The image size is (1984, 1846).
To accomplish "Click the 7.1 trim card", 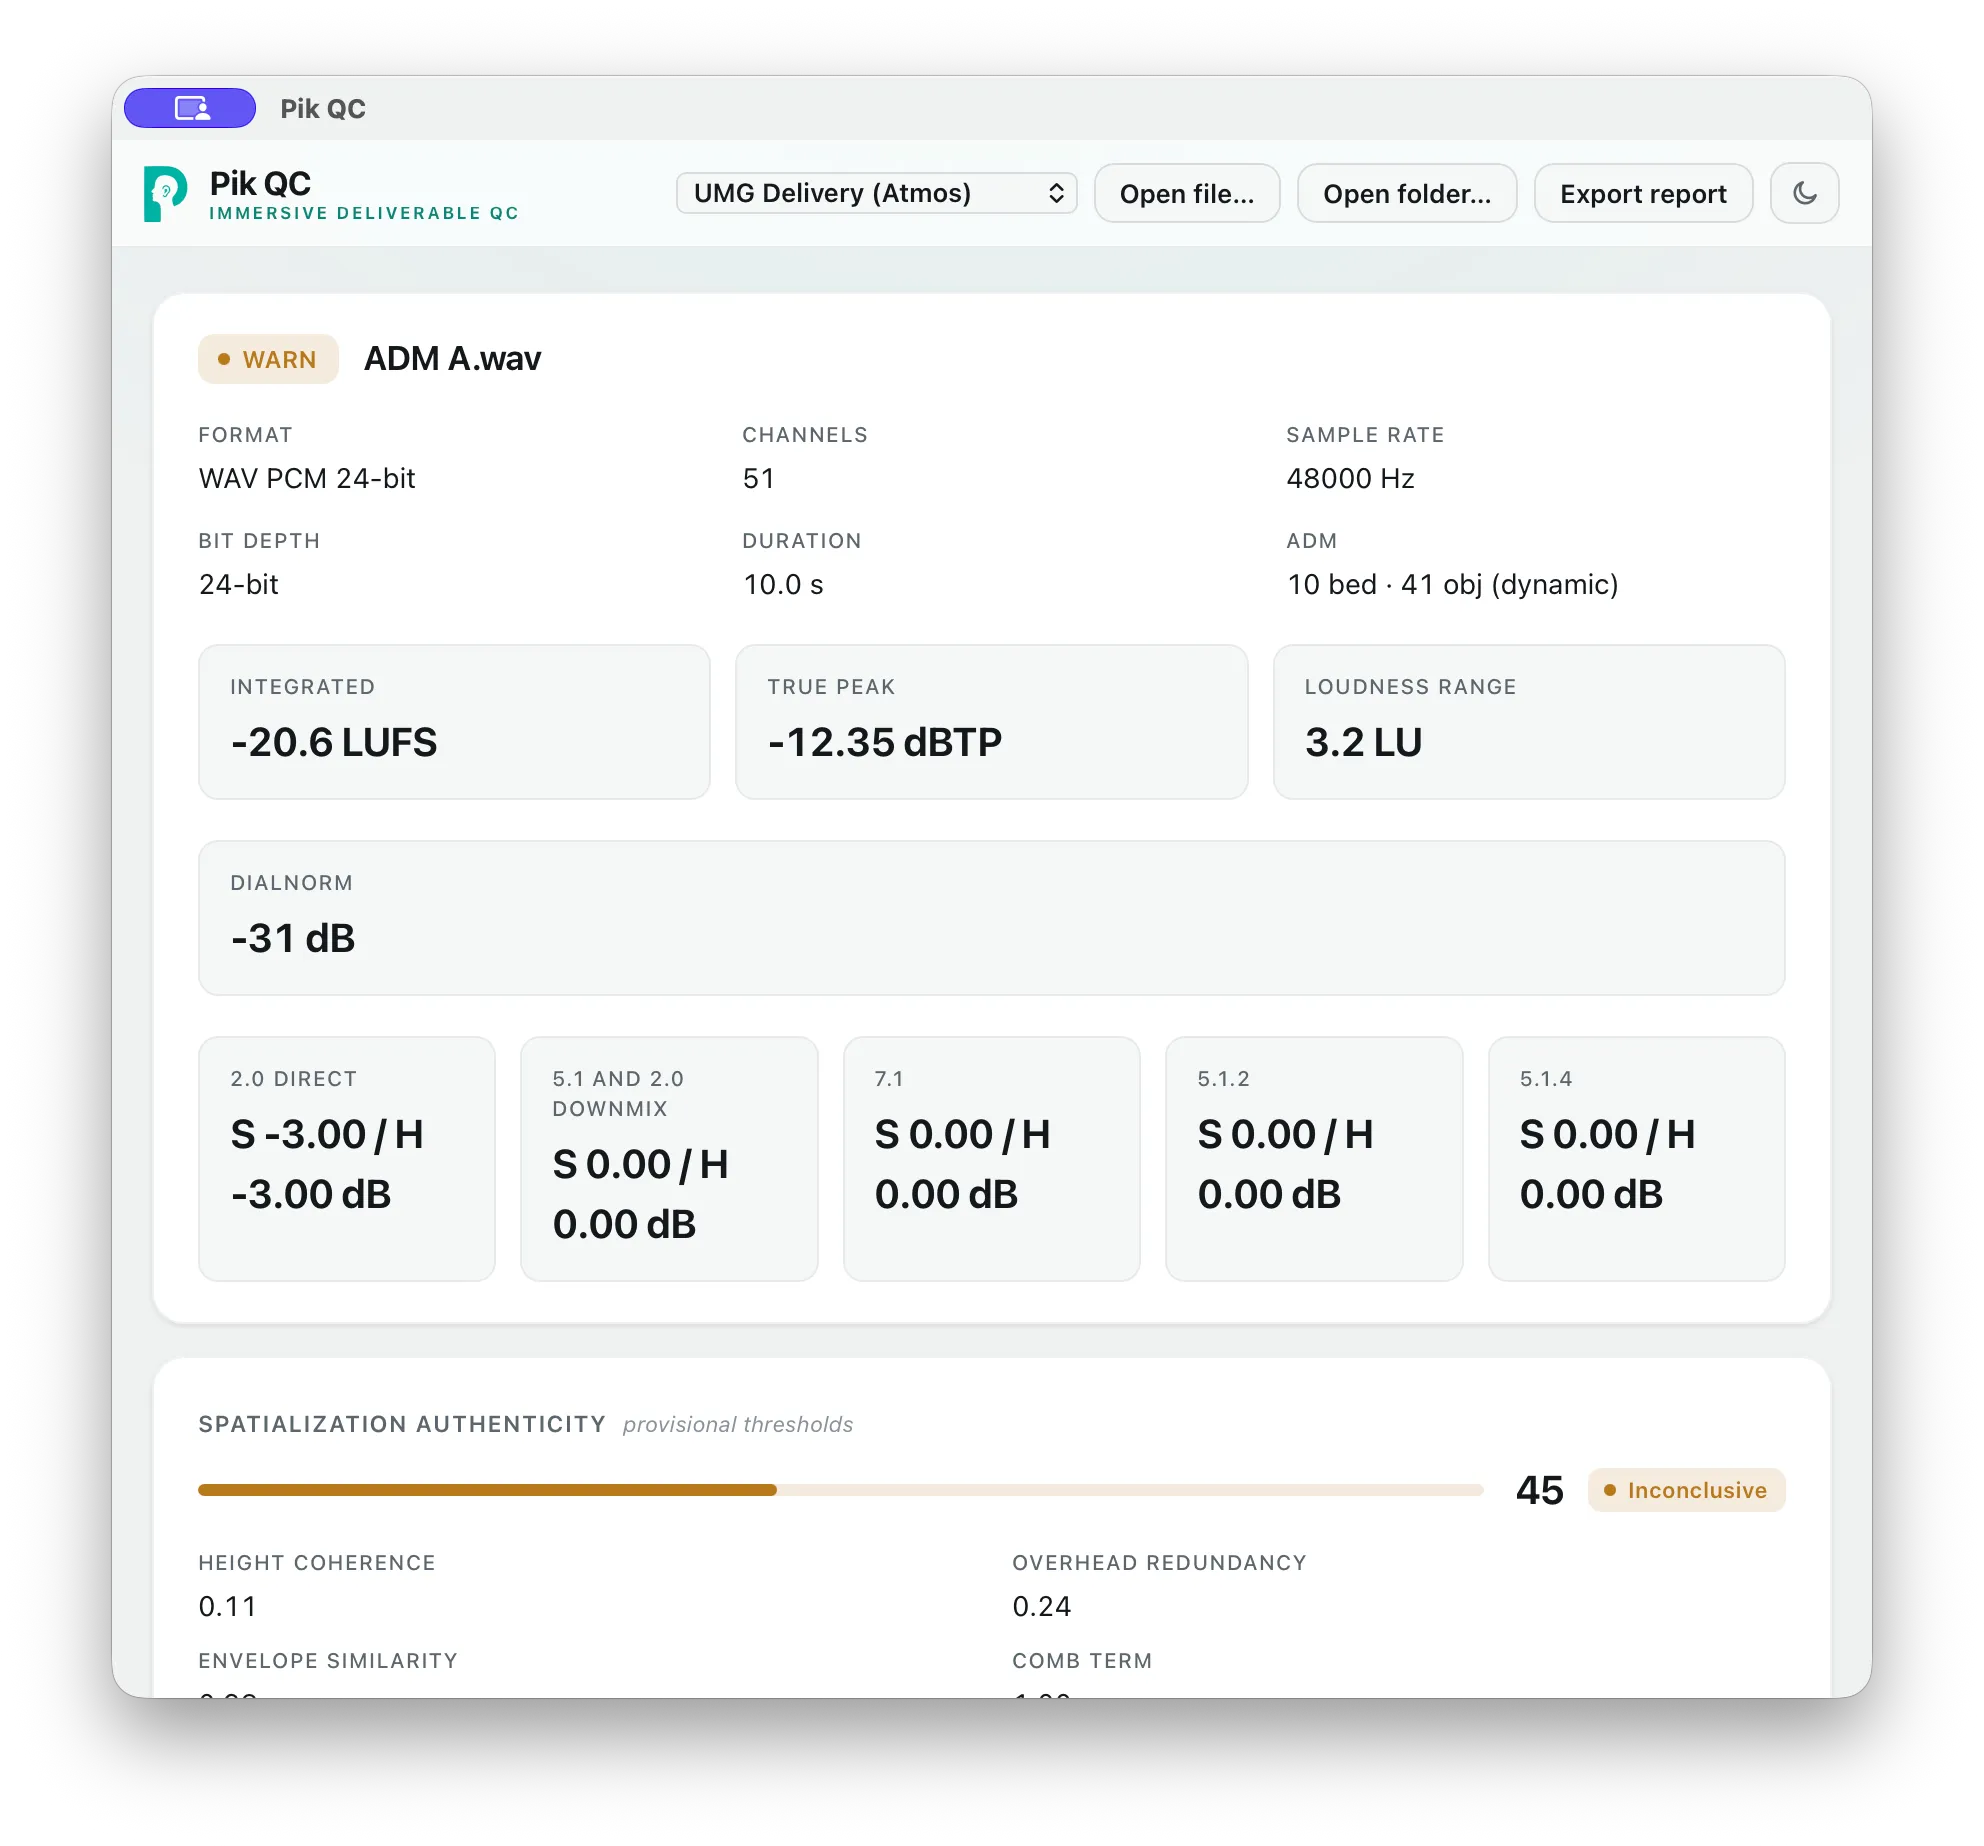I will [991, 1159].
